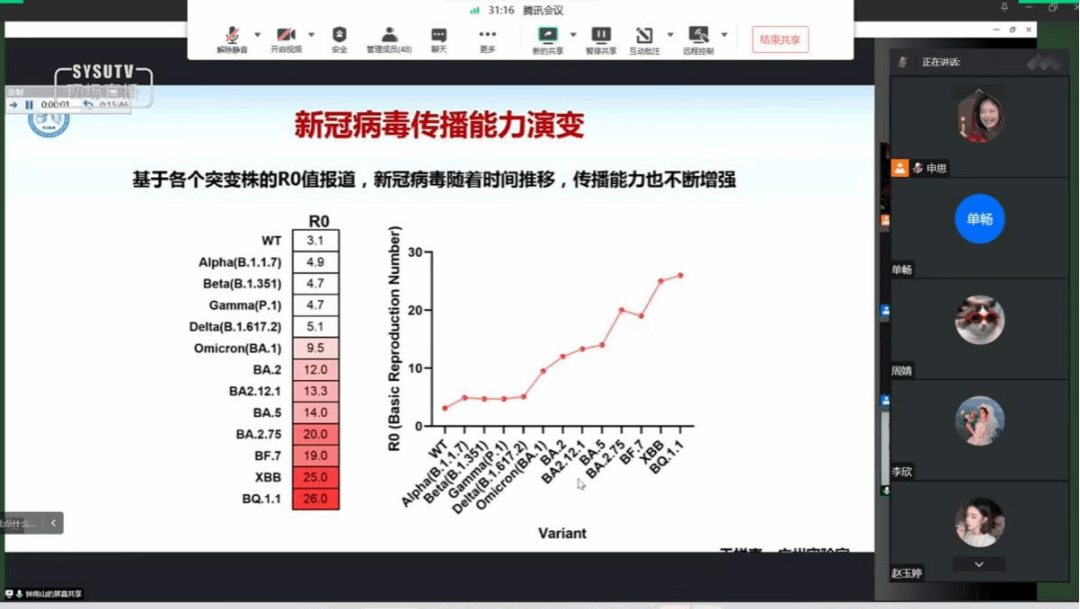Pause screen sharing (暂停共享)
Viewport: 1080px width, 609px height.
click(601, 38)
